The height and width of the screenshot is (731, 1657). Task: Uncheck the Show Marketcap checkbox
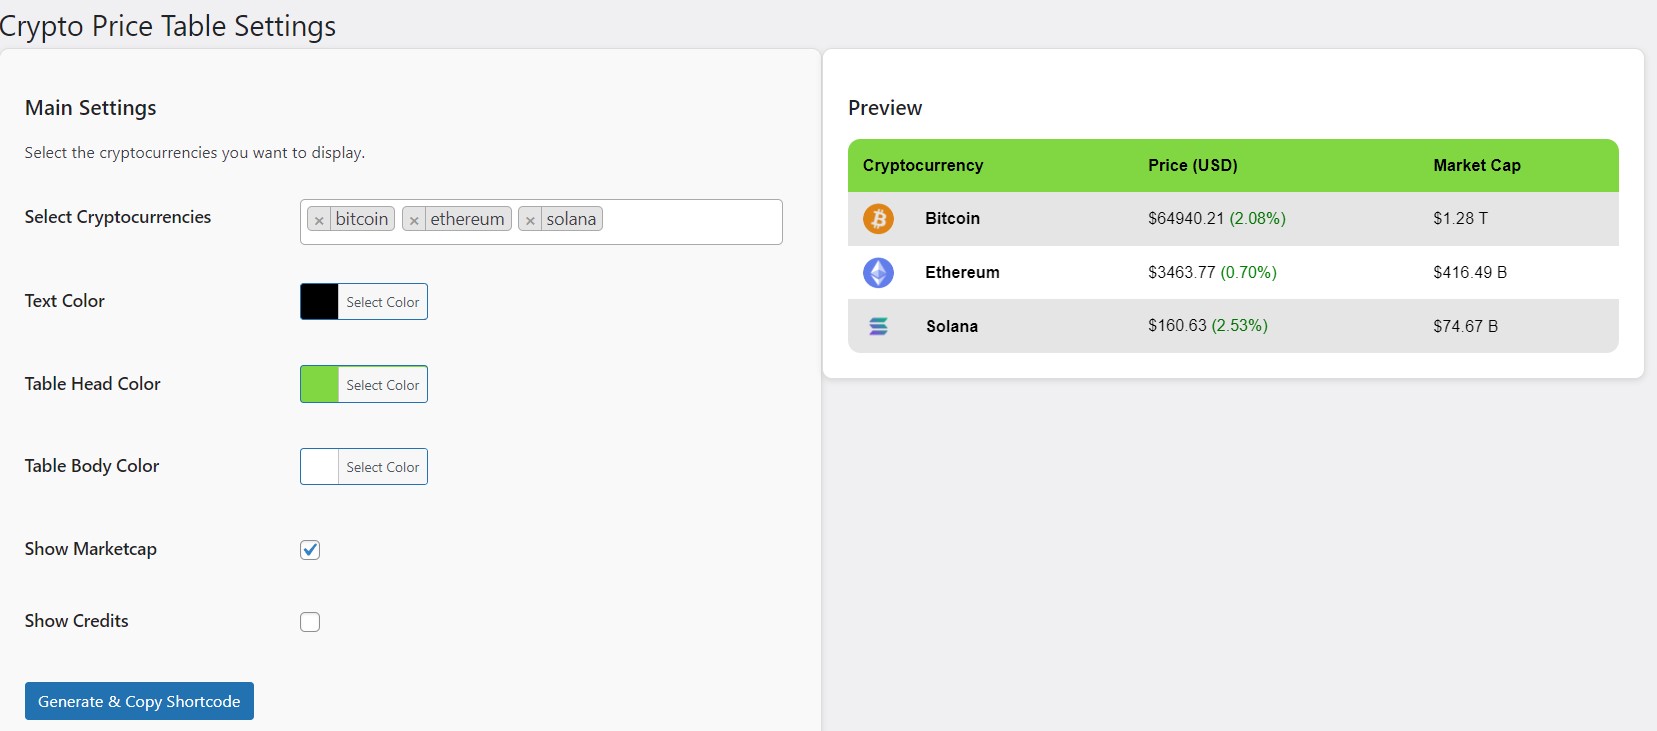point(310,550)
